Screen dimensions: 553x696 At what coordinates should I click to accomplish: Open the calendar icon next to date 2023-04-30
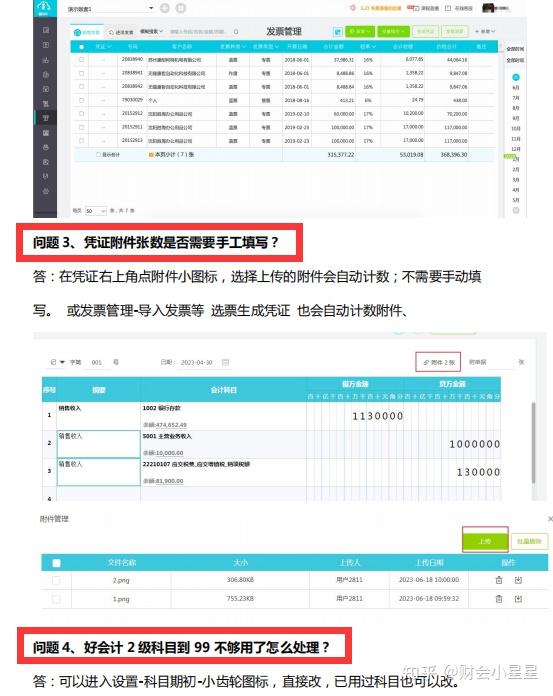[x=225, y=362]
